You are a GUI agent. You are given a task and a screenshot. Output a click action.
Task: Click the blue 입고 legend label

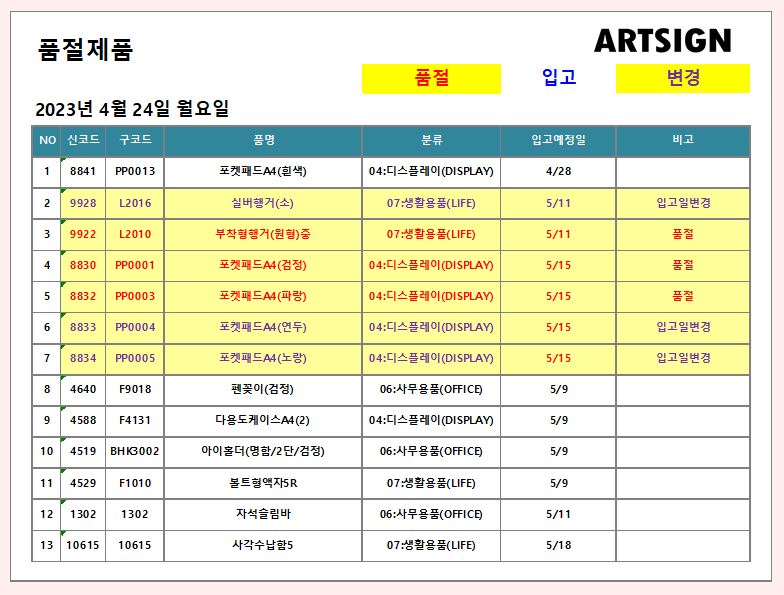[558, 78]
